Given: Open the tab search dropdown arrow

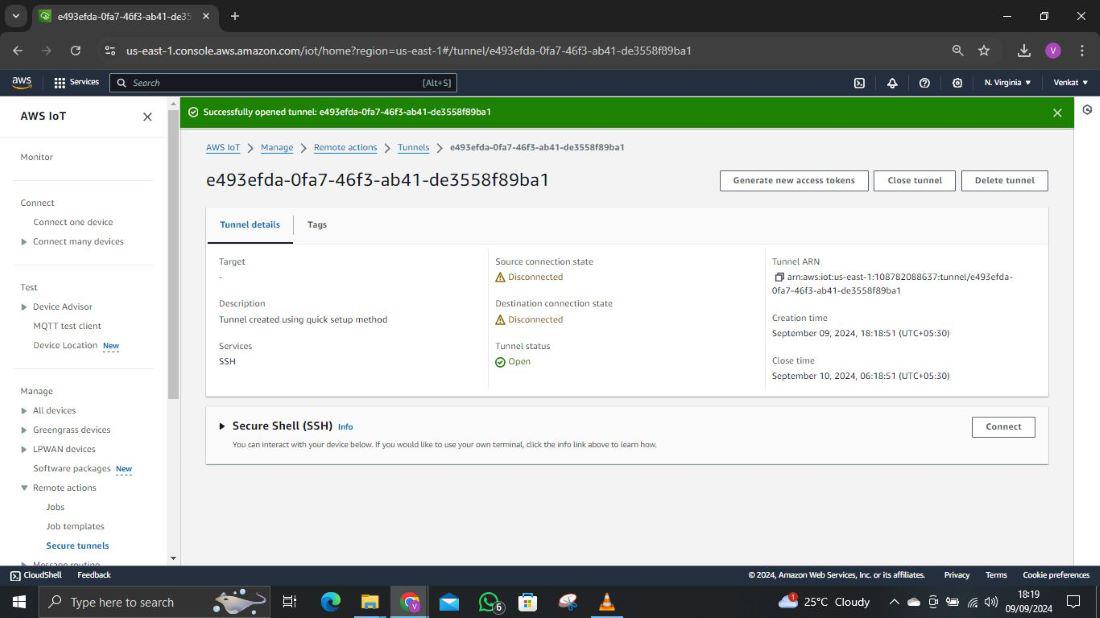Looking at the screenshot, I should [15, 16].
